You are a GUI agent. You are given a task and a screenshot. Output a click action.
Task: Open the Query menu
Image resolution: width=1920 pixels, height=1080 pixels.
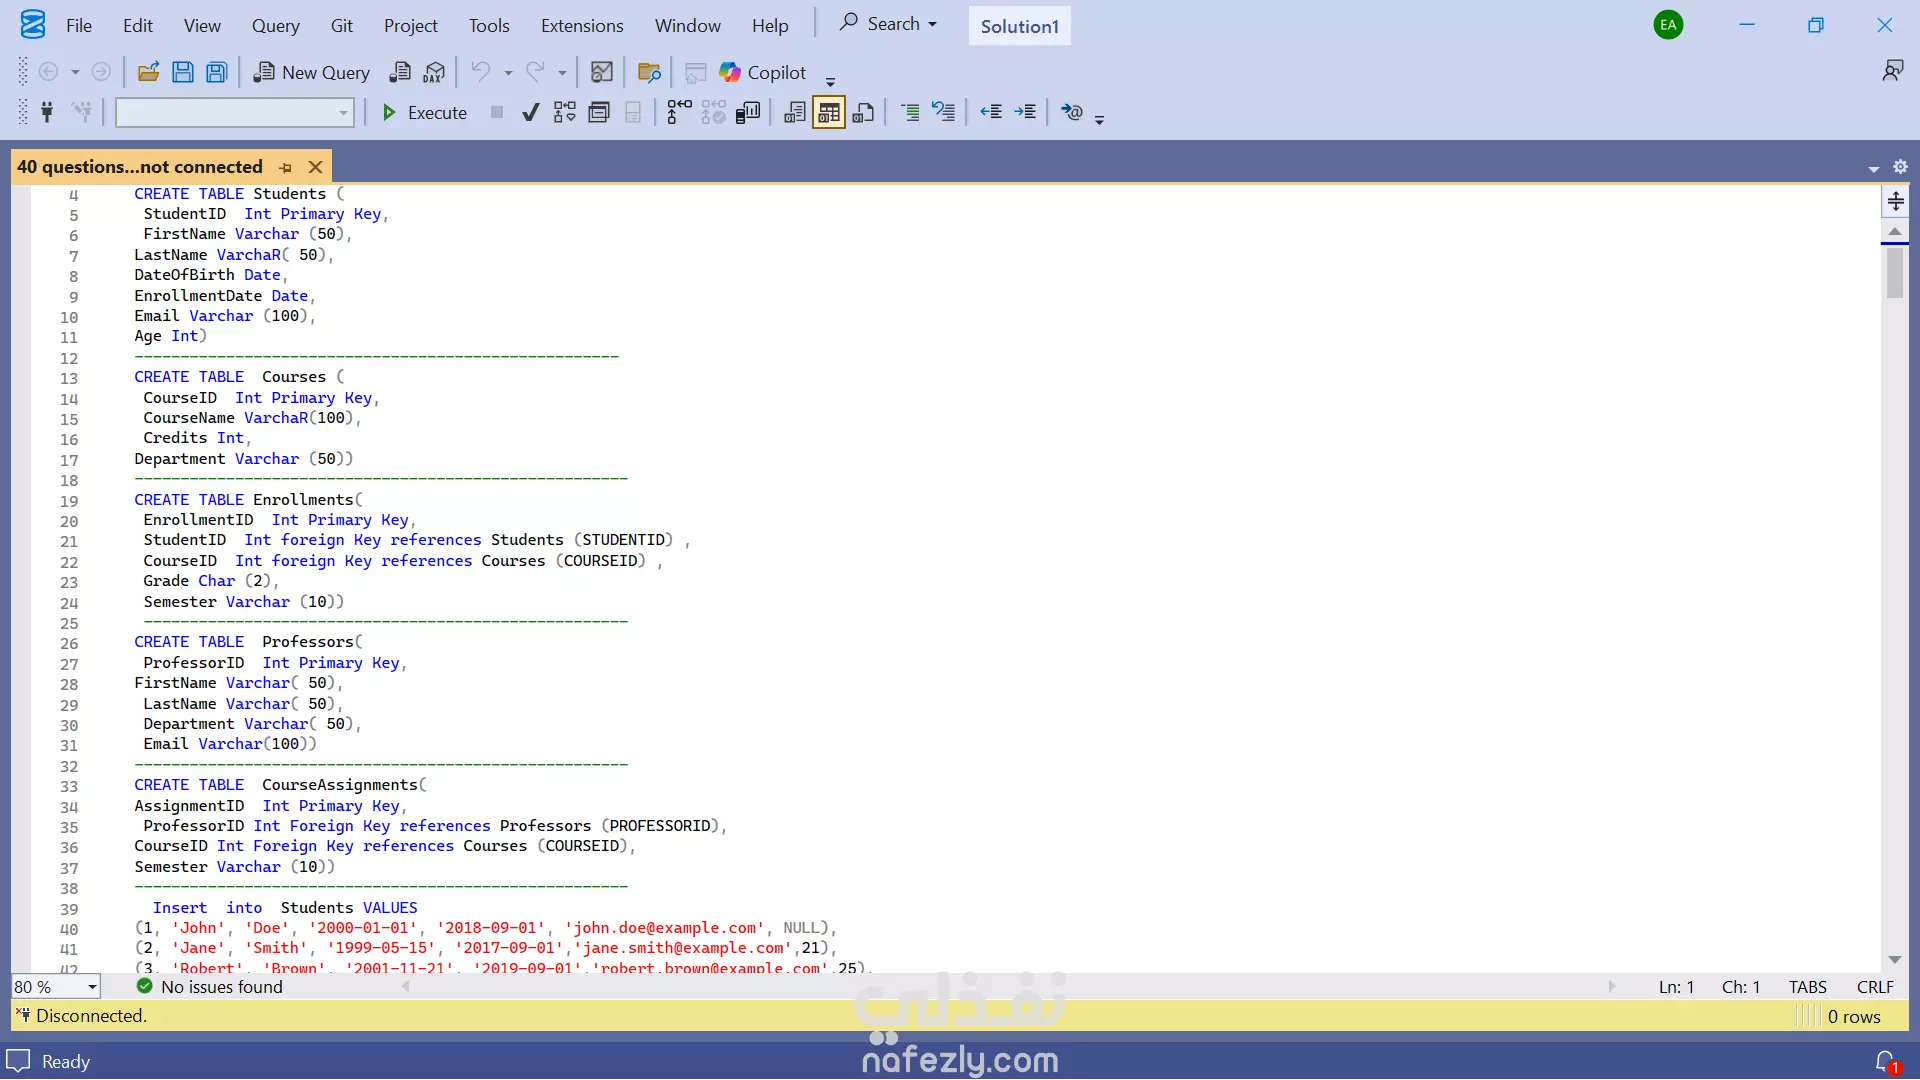coord(275,25)
